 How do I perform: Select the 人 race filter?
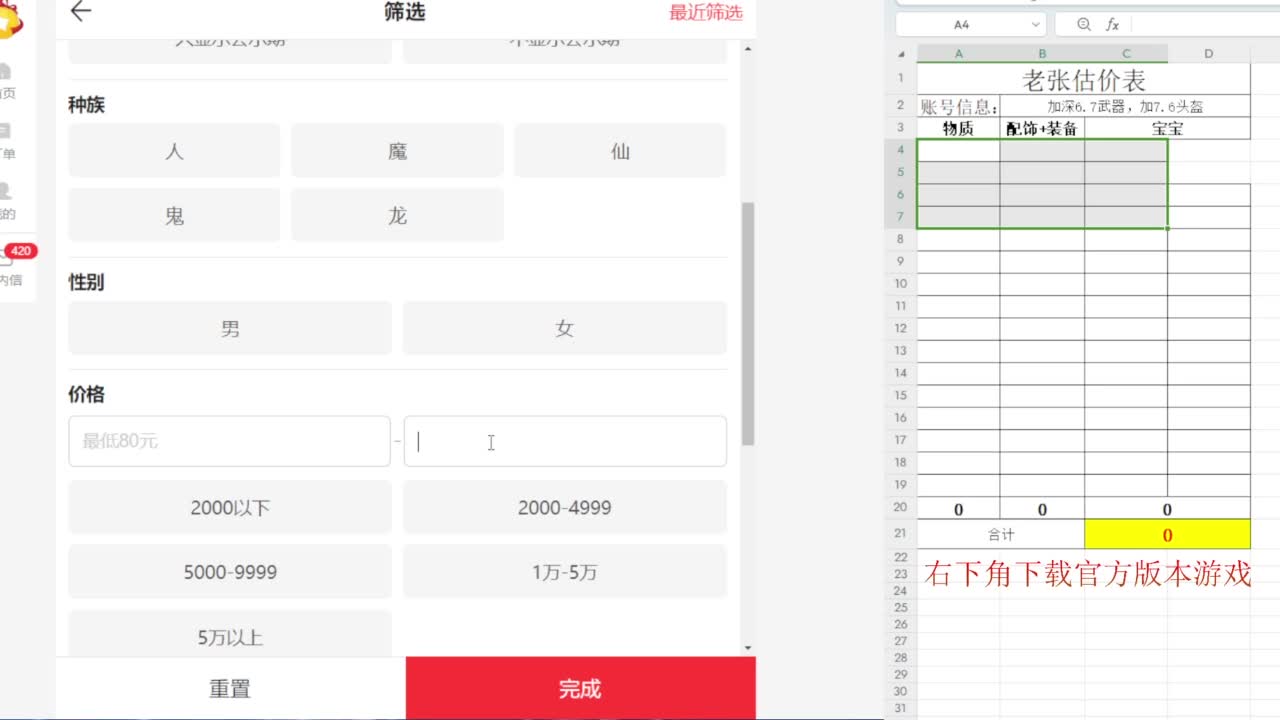point(174,151)
